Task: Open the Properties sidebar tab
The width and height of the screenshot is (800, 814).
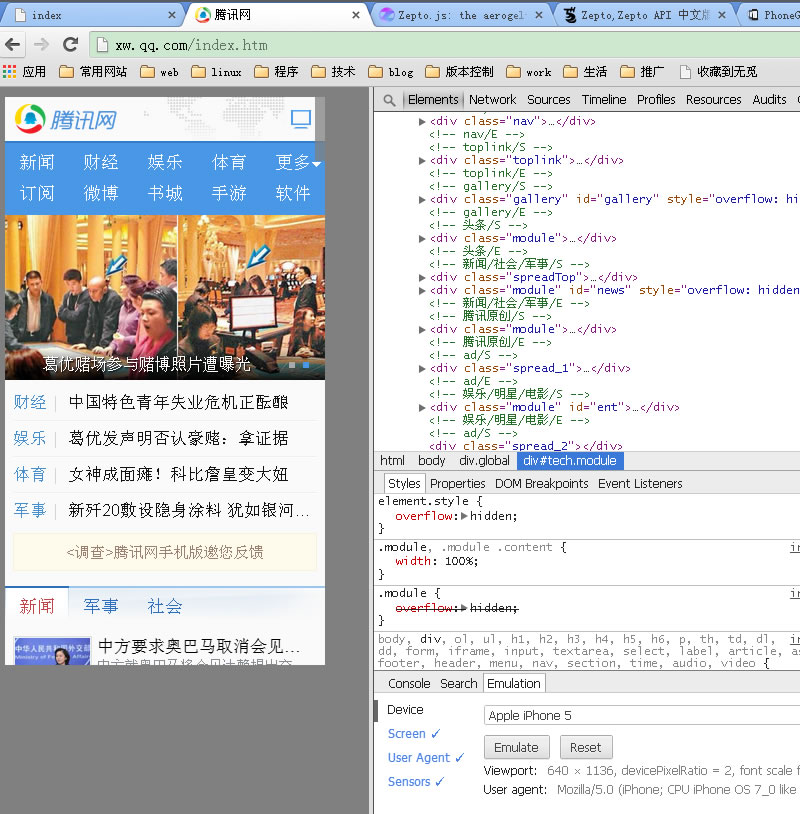Action: point(457,484)
